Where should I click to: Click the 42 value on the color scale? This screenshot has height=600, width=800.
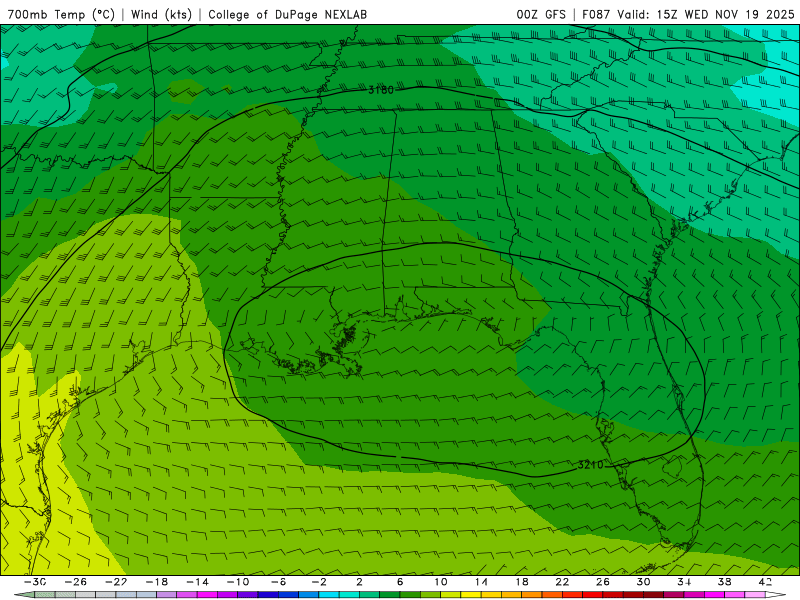pos(765,582)
